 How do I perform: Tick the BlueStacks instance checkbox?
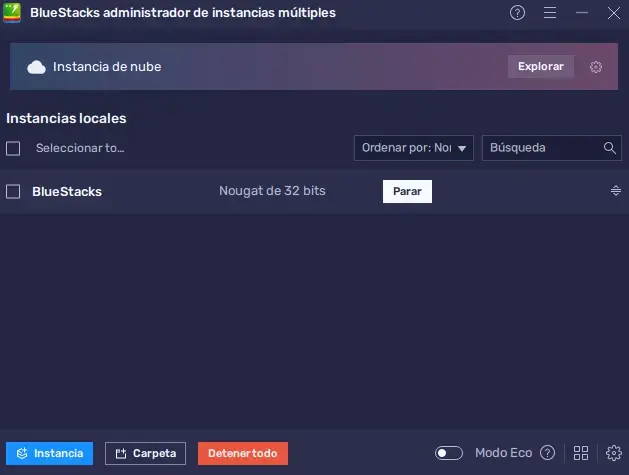click(13, 191)
